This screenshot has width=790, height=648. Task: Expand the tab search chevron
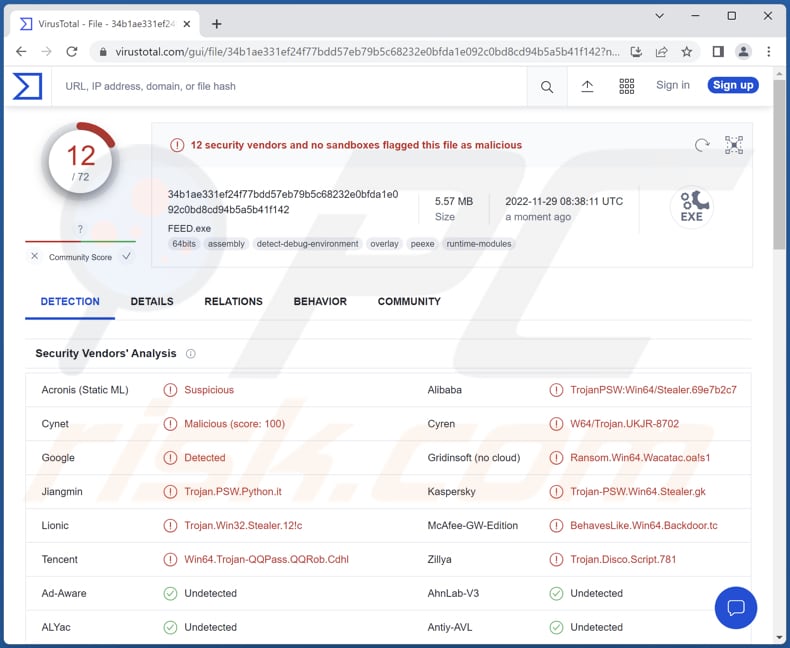click(659, 16)
